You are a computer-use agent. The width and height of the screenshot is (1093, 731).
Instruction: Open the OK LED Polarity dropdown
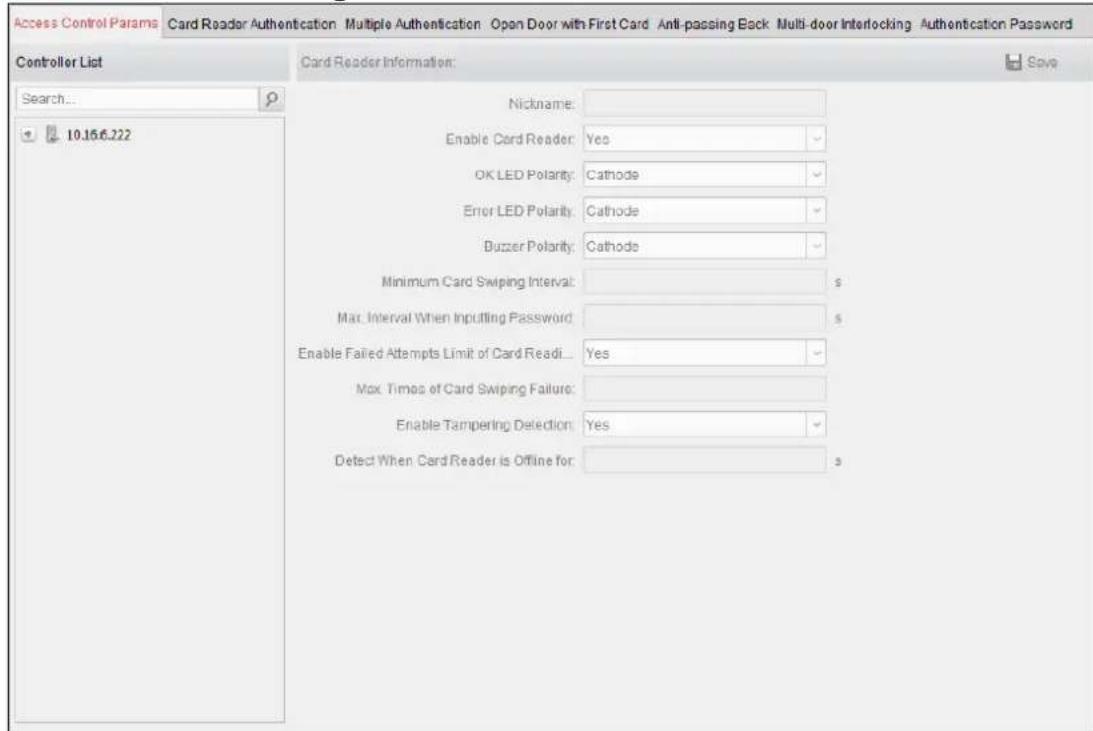pos(705,175)
